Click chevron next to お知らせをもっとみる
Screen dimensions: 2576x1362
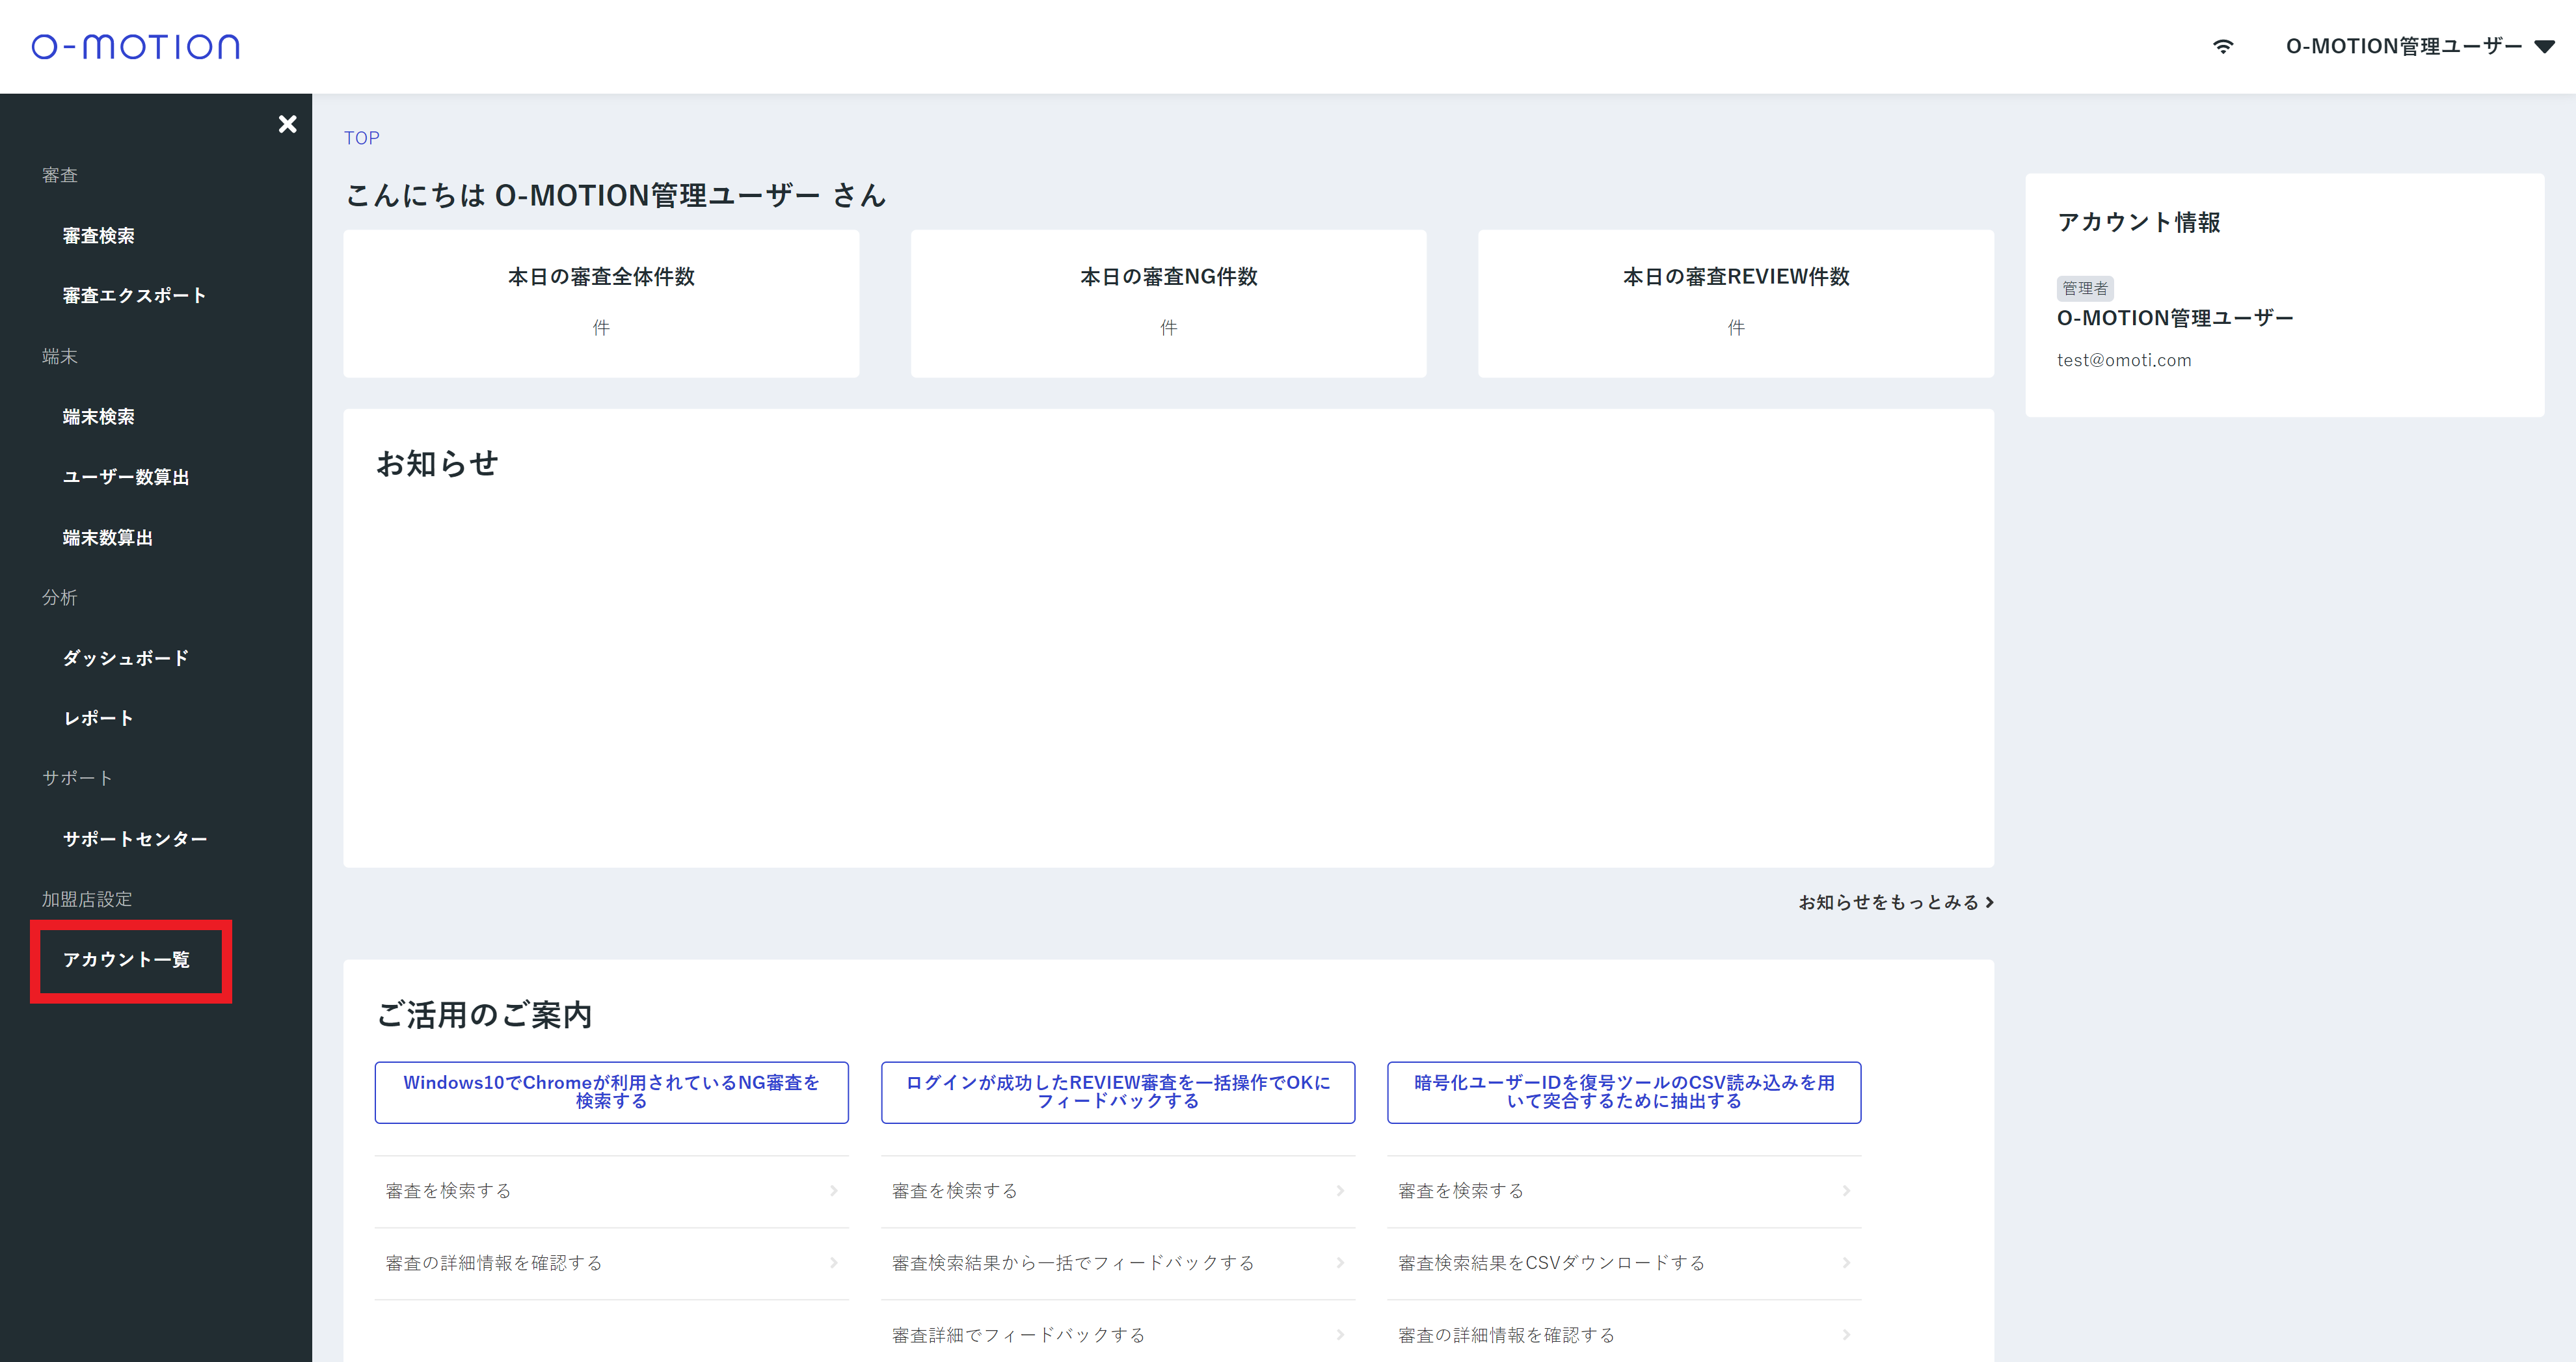pos(1989,902)
